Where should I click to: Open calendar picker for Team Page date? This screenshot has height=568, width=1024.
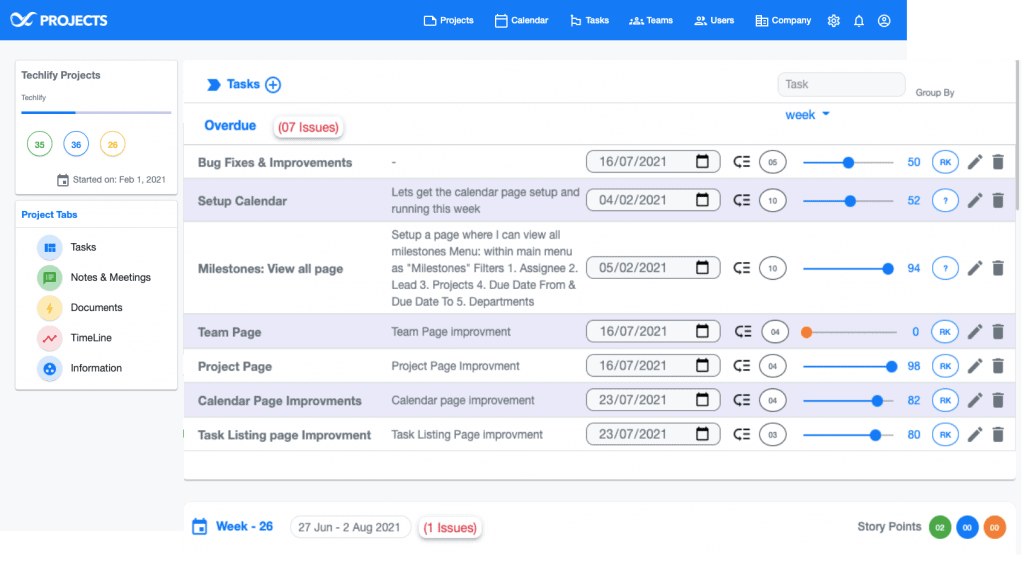pos(702,331)
